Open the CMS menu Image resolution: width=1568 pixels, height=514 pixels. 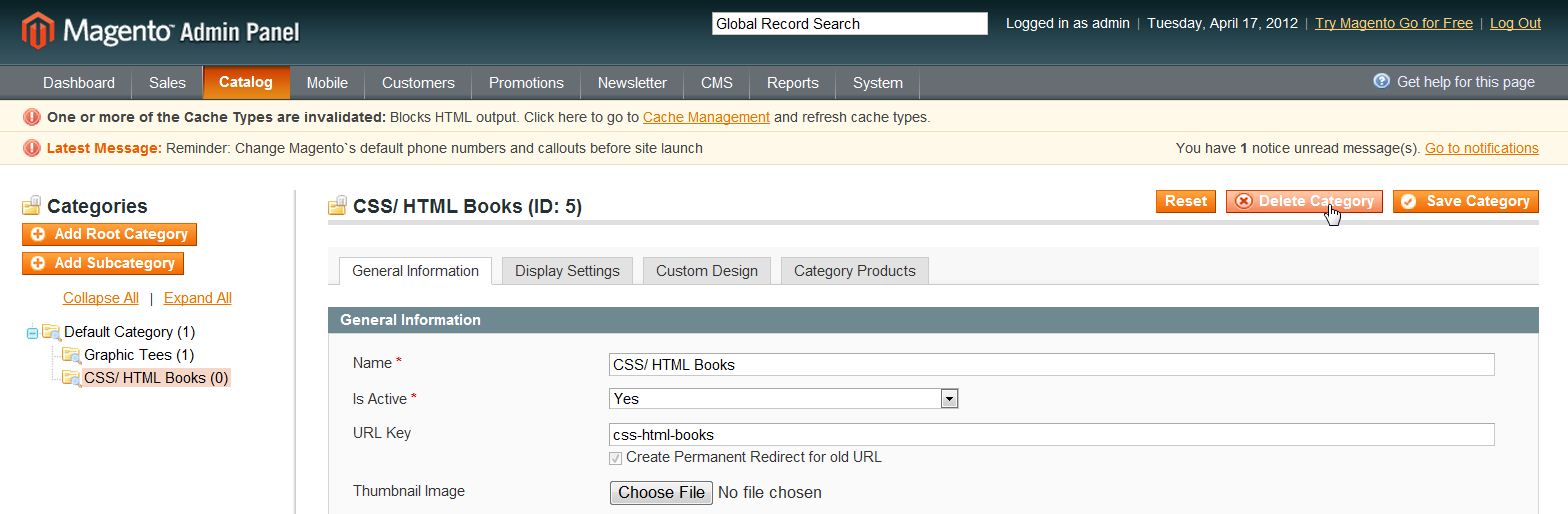pyautogui.click(x=717, y=83)
